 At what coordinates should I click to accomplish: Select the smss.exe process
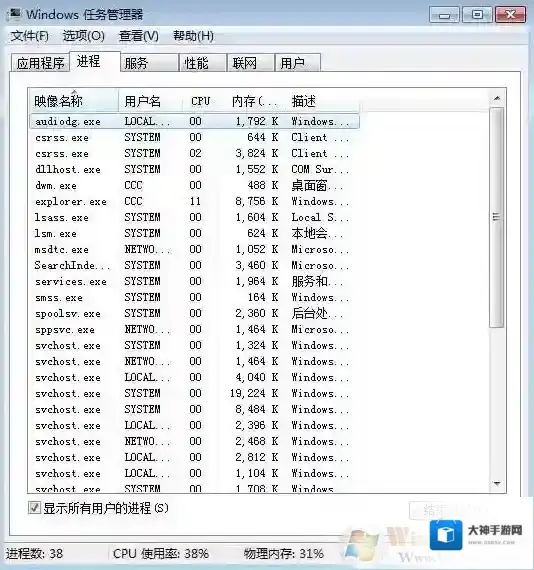click(194, 297)
